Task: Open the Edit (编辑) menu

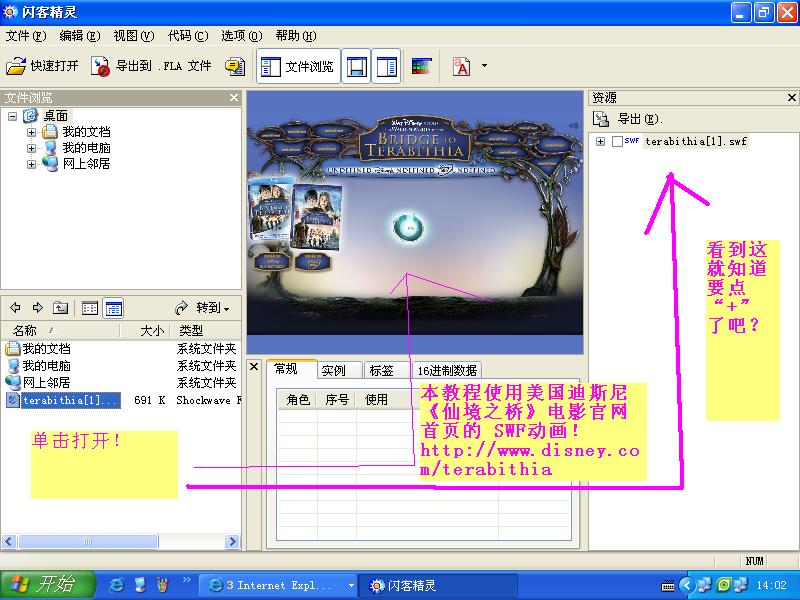Action: (x=80, y=36)
